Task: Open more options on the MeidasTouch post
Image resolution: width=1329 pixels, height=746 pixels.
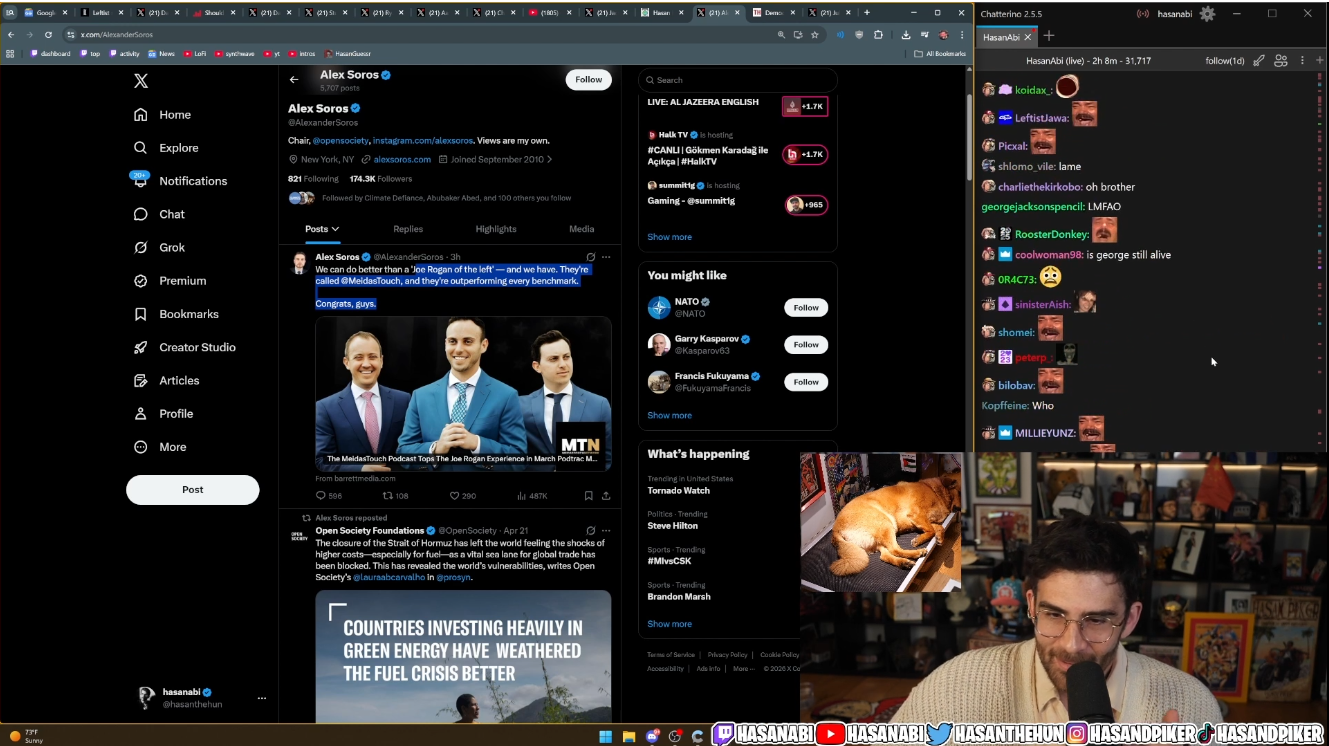Action: coord(606,257)
